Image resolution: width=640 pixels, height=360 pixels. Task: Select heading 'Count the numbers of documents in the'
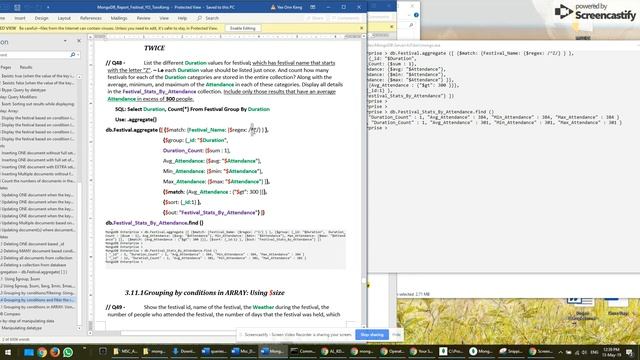[38, 181]
